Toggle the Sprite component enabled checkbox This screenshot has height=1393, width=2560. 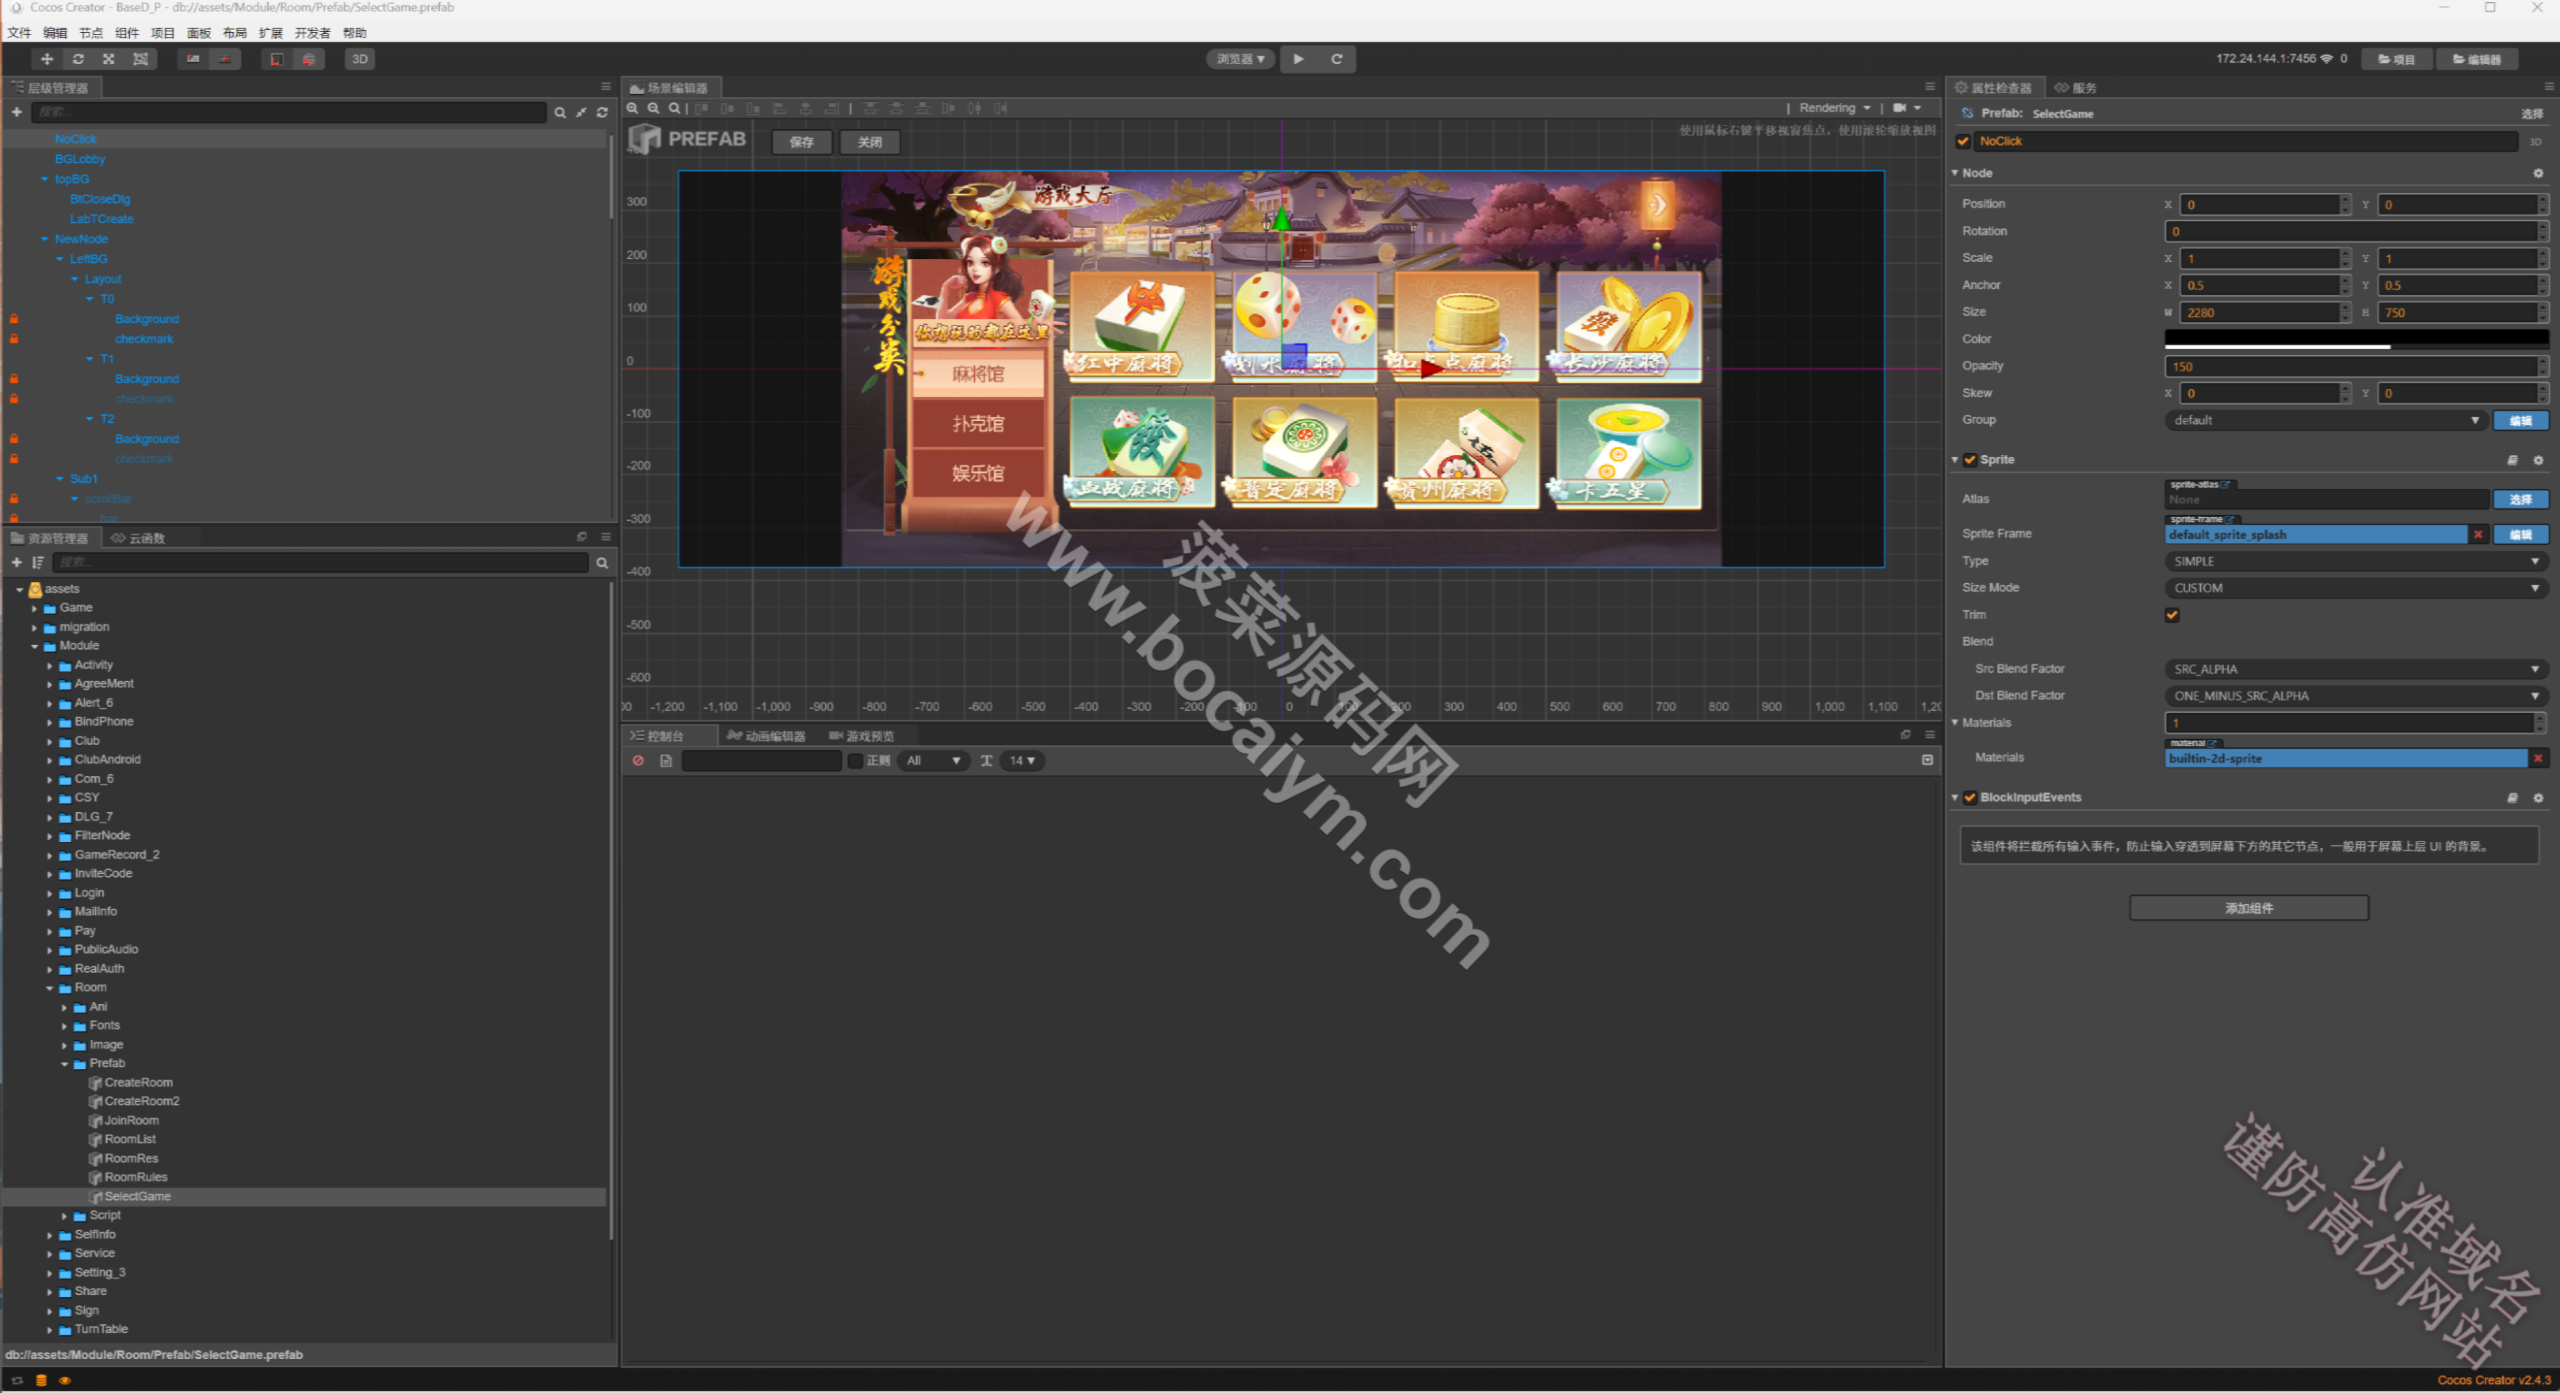[x=1970, y=460]
